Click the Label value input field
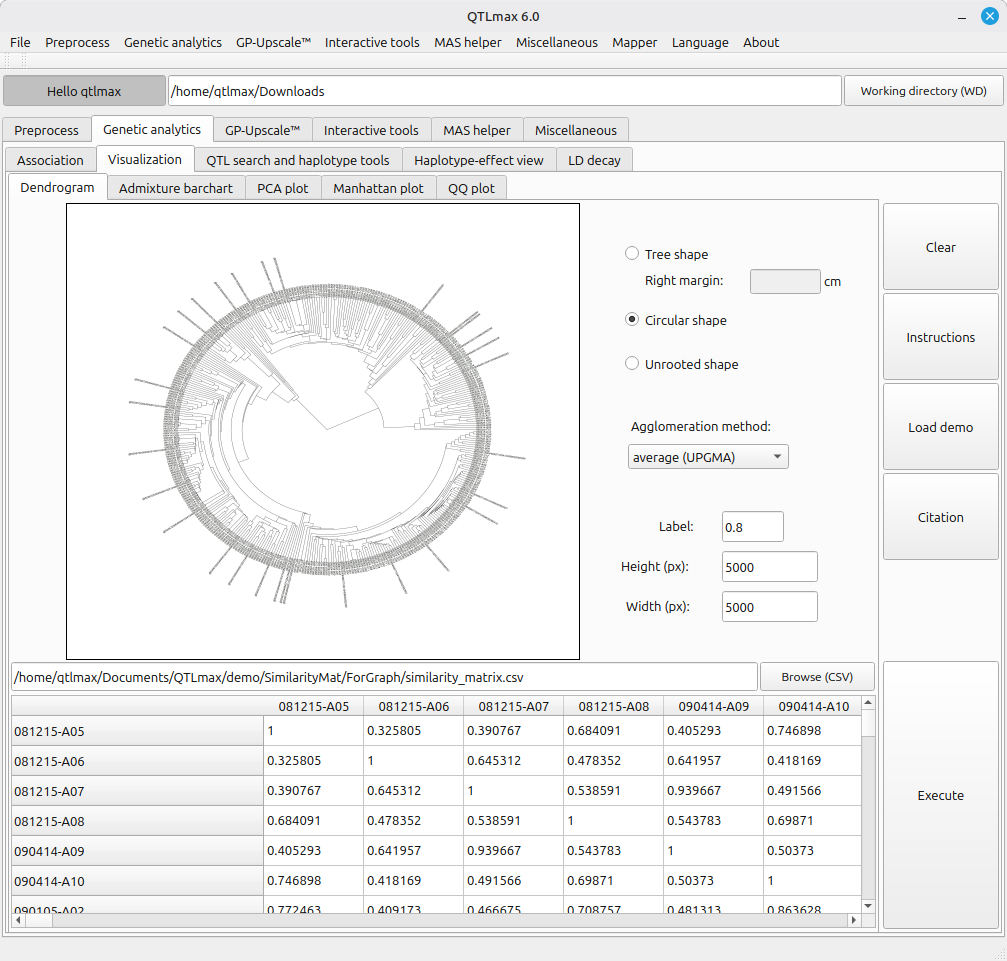This screenshot has height=961, width=1007. click(752, 527)
